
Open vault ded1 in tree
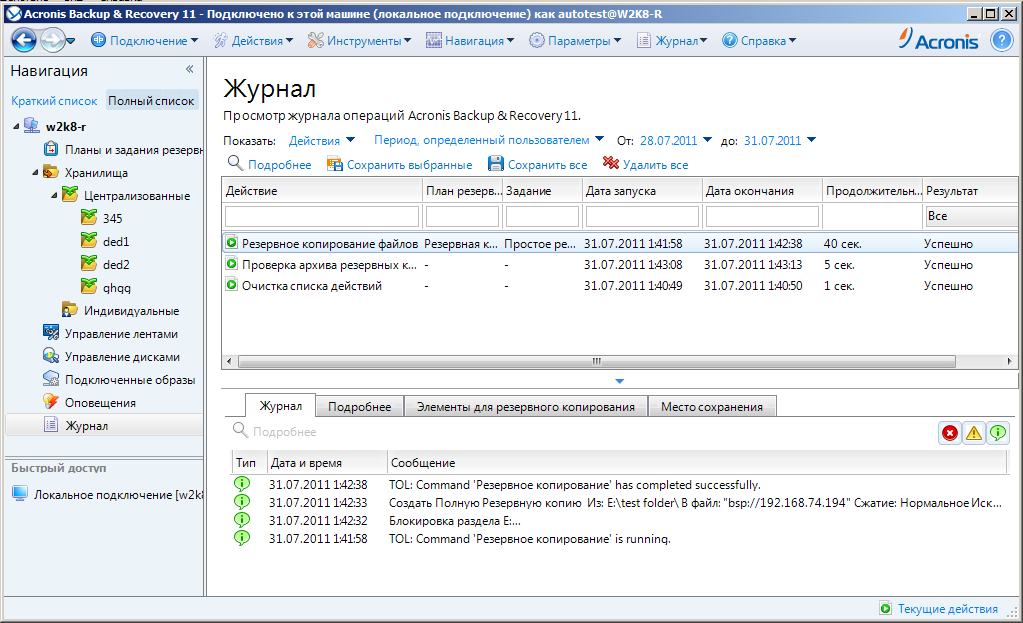point(105,241)
